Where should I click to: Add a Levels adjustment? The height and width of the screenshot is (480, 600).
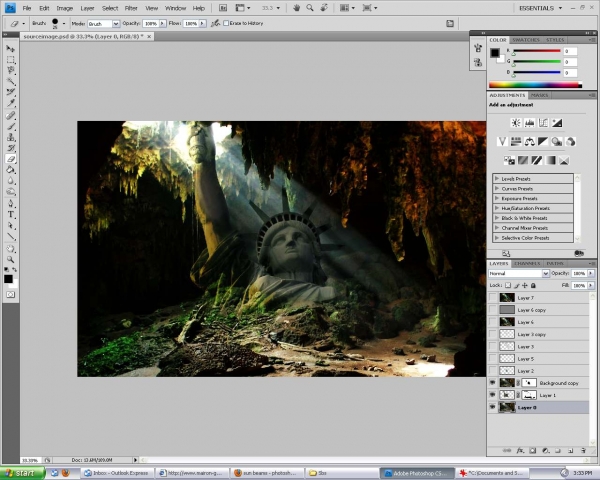(530, 123)
